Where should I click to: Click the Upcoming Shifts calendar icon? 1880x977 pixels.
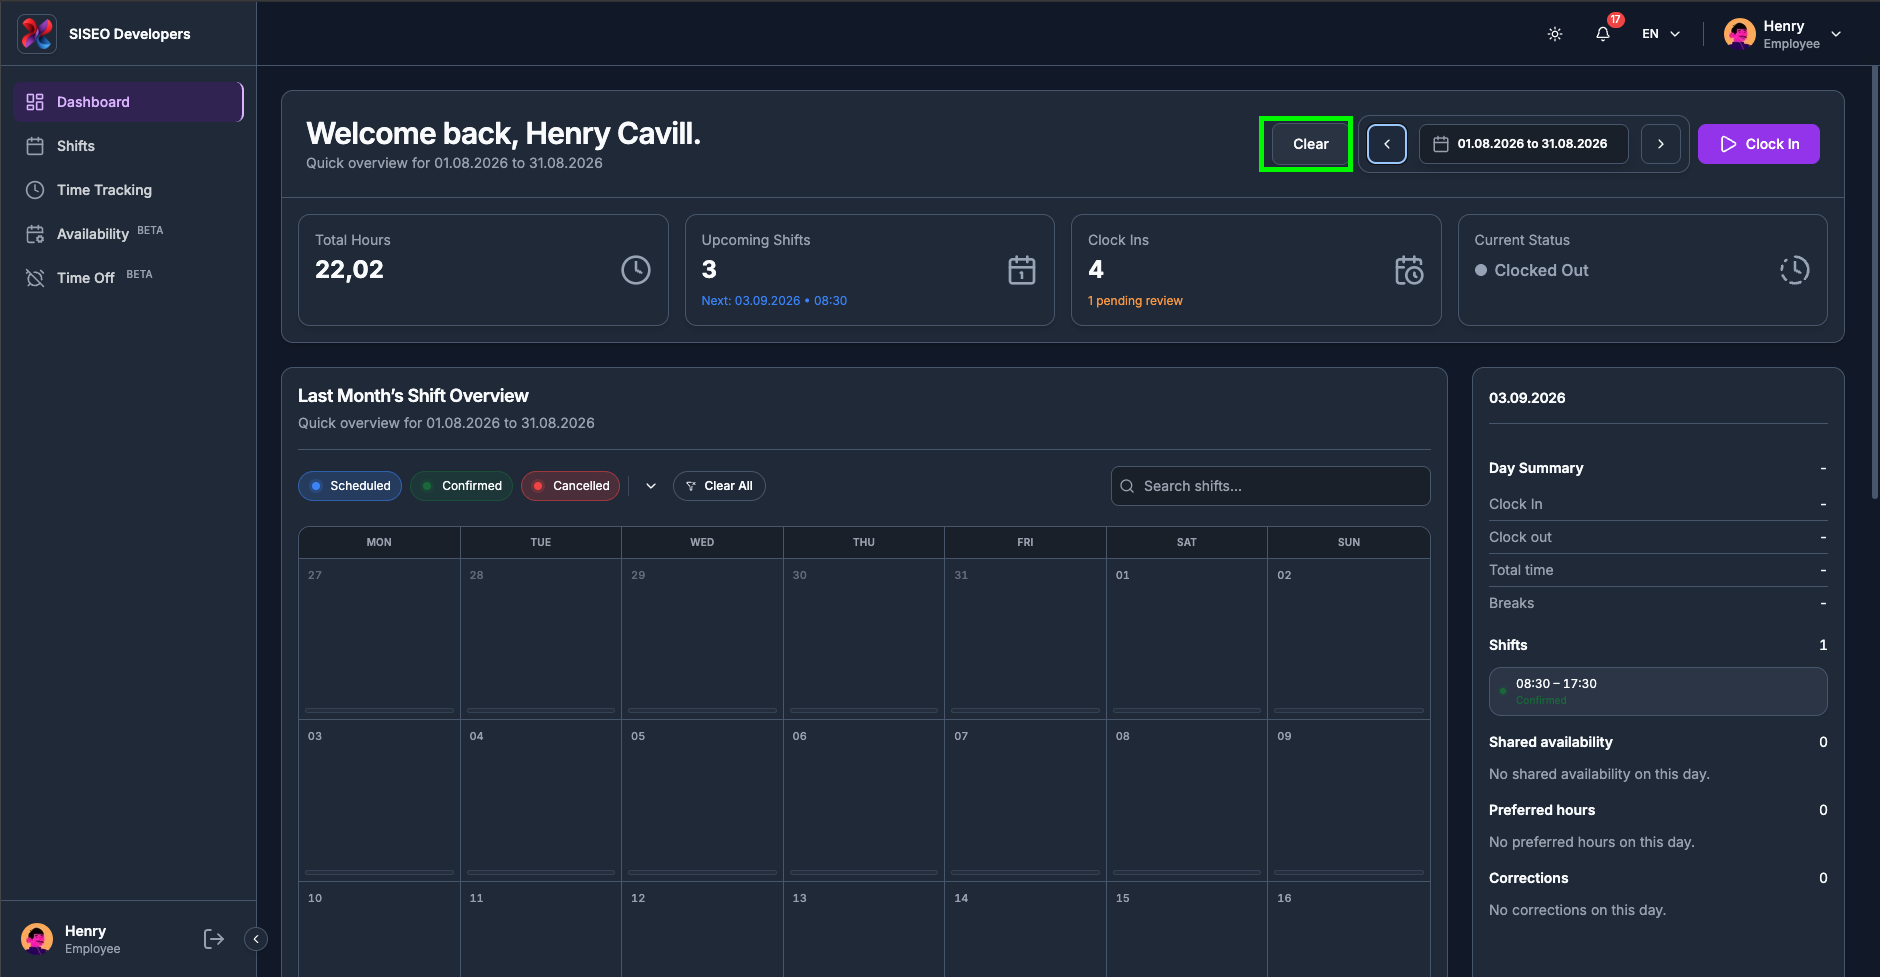tap(1022, 270)
